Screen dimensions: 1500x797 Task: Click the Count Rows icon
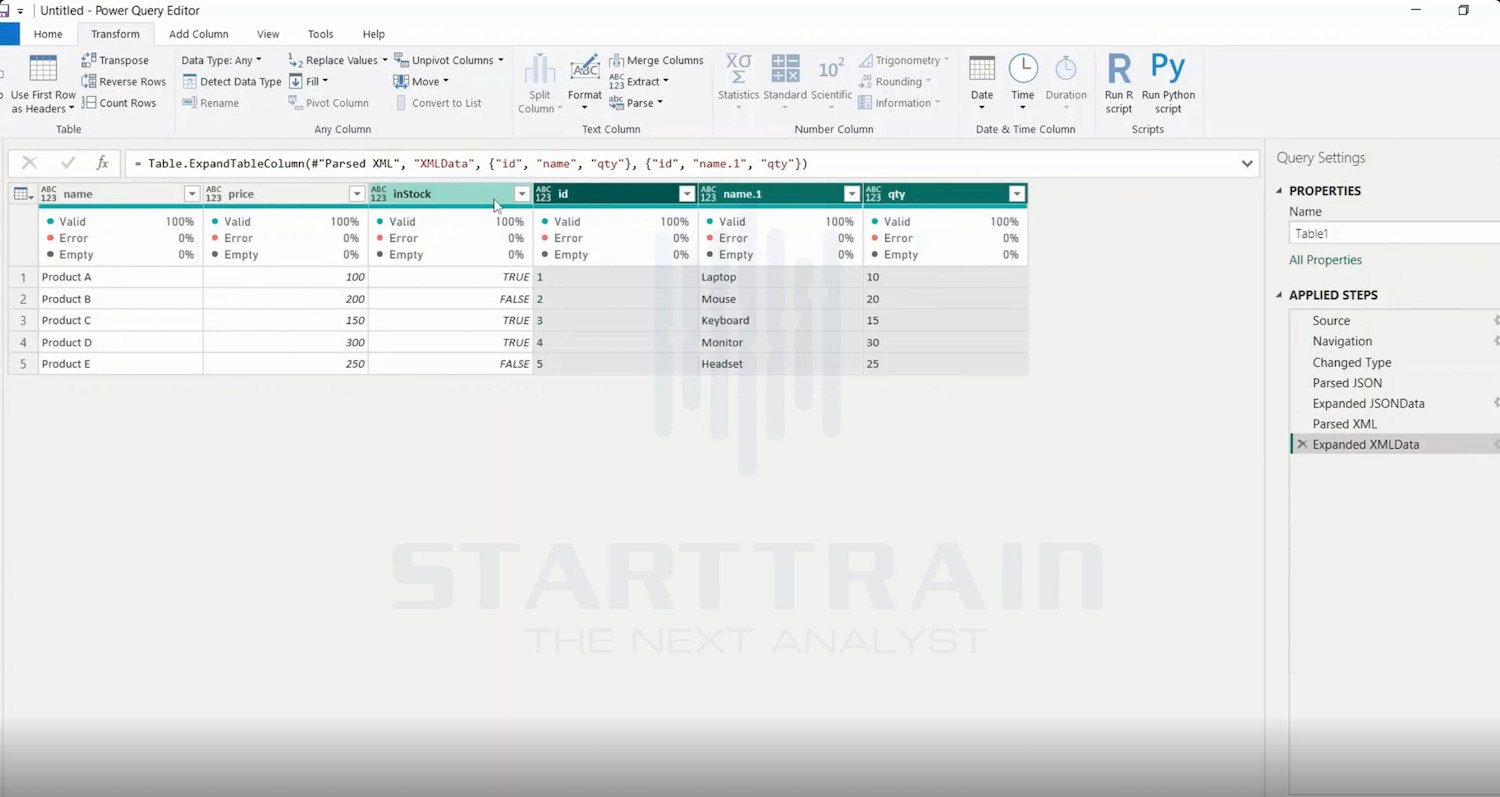[x=89, y=102]
